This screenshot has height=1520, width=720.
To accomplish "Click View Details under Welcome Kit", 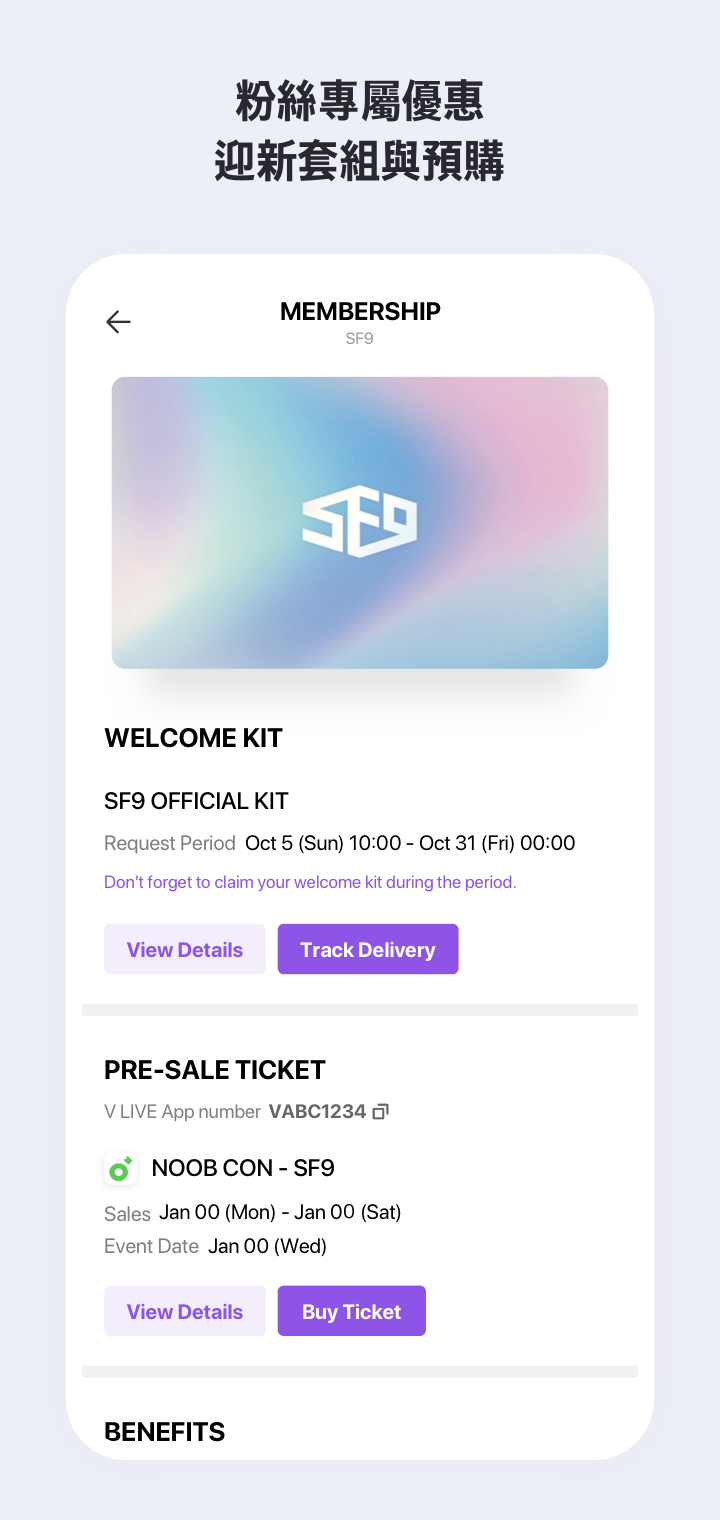I will pyautogui.click(x=185, y=949).
